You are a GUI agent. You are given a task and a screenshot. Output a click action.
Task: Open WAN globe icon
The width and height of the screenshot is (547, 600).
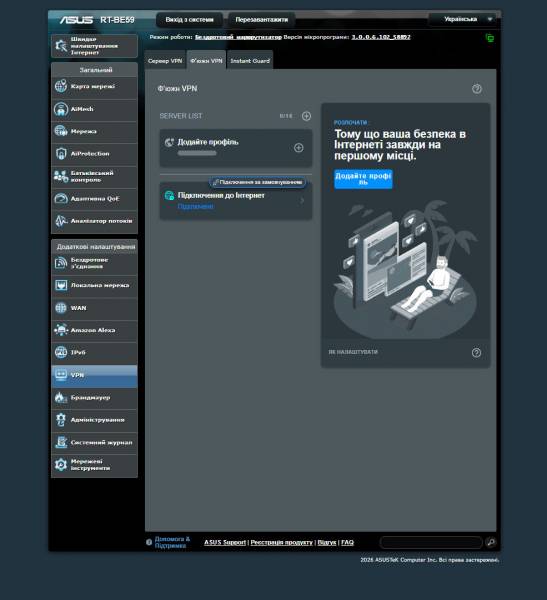(x=61, y=308)
